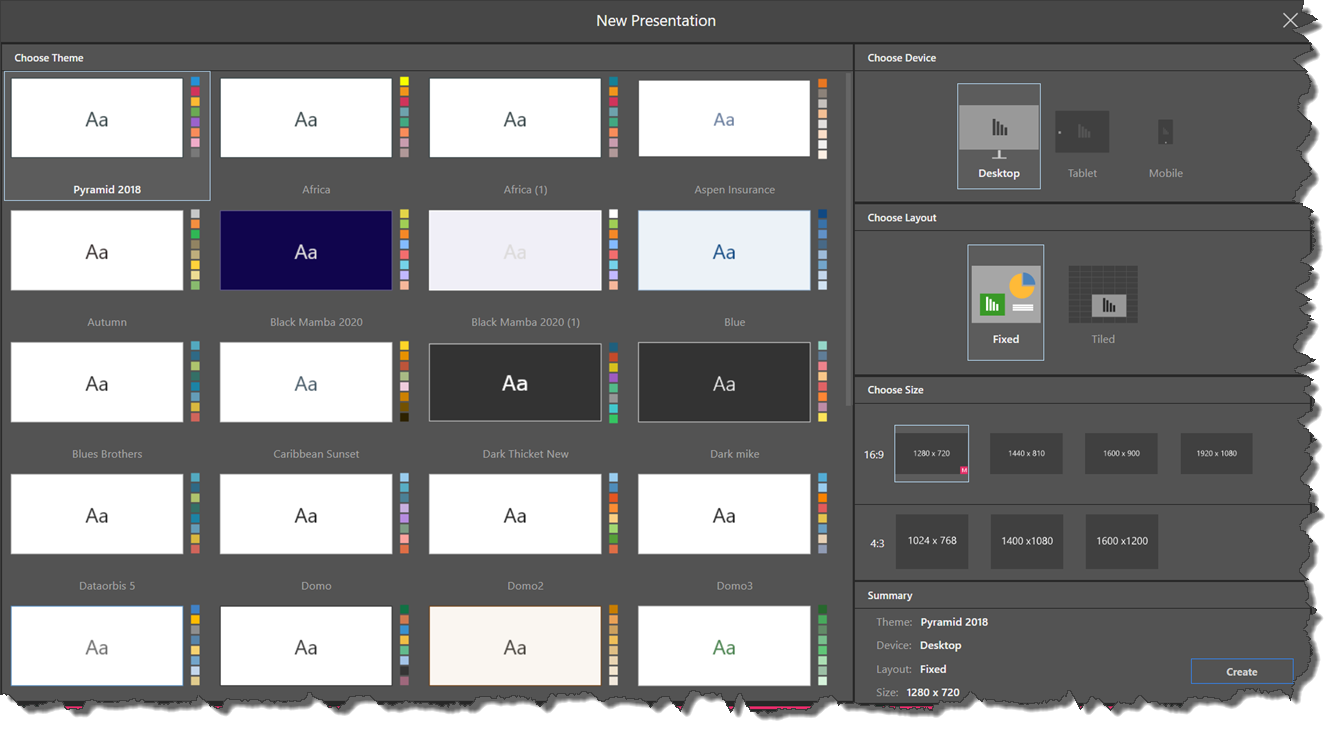Choose the 1400 x1080 size option
The image size is (1340, 735).
coord(1027,541)
